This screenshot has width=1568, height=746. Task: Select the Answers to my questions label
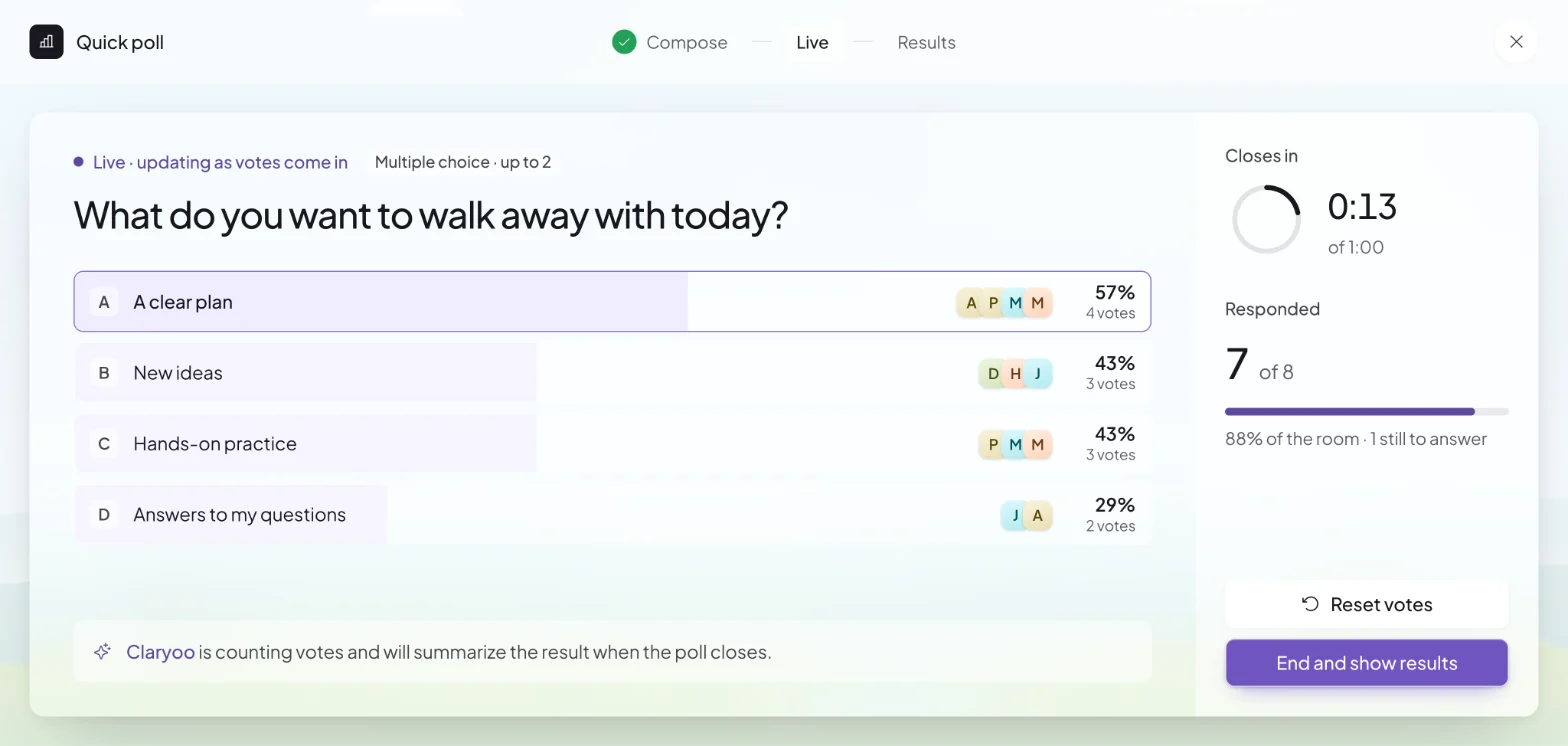[239, 515]
